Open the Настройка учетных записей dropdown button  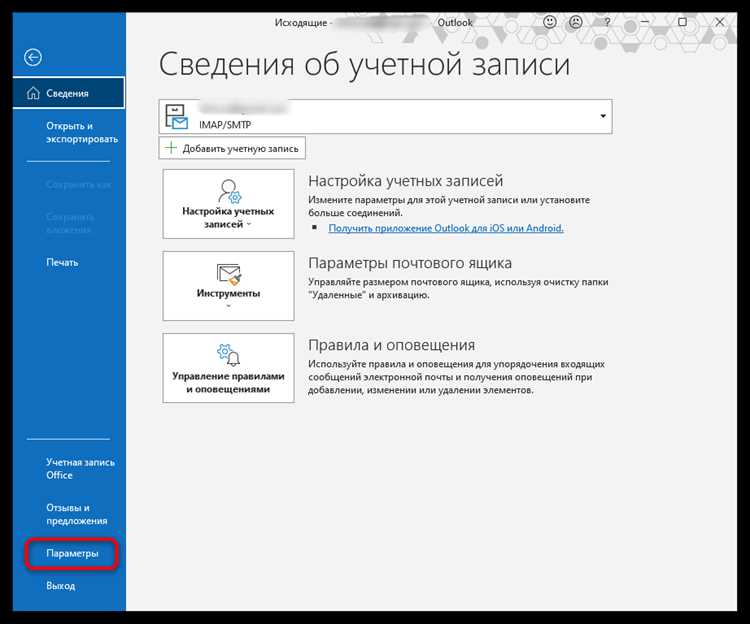point(228,204)
